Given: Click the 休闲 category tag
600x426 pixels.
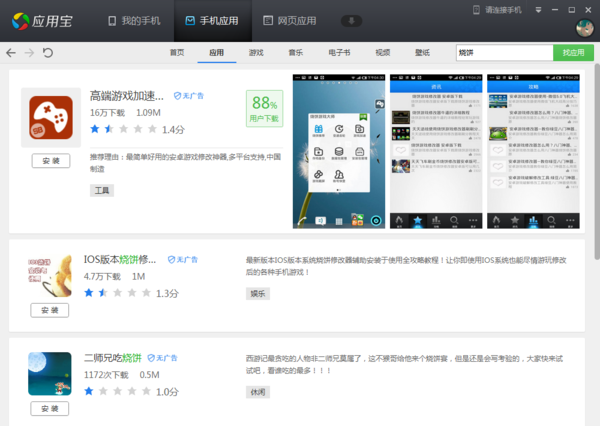Looking at the screenshot, I should (258, 392).
